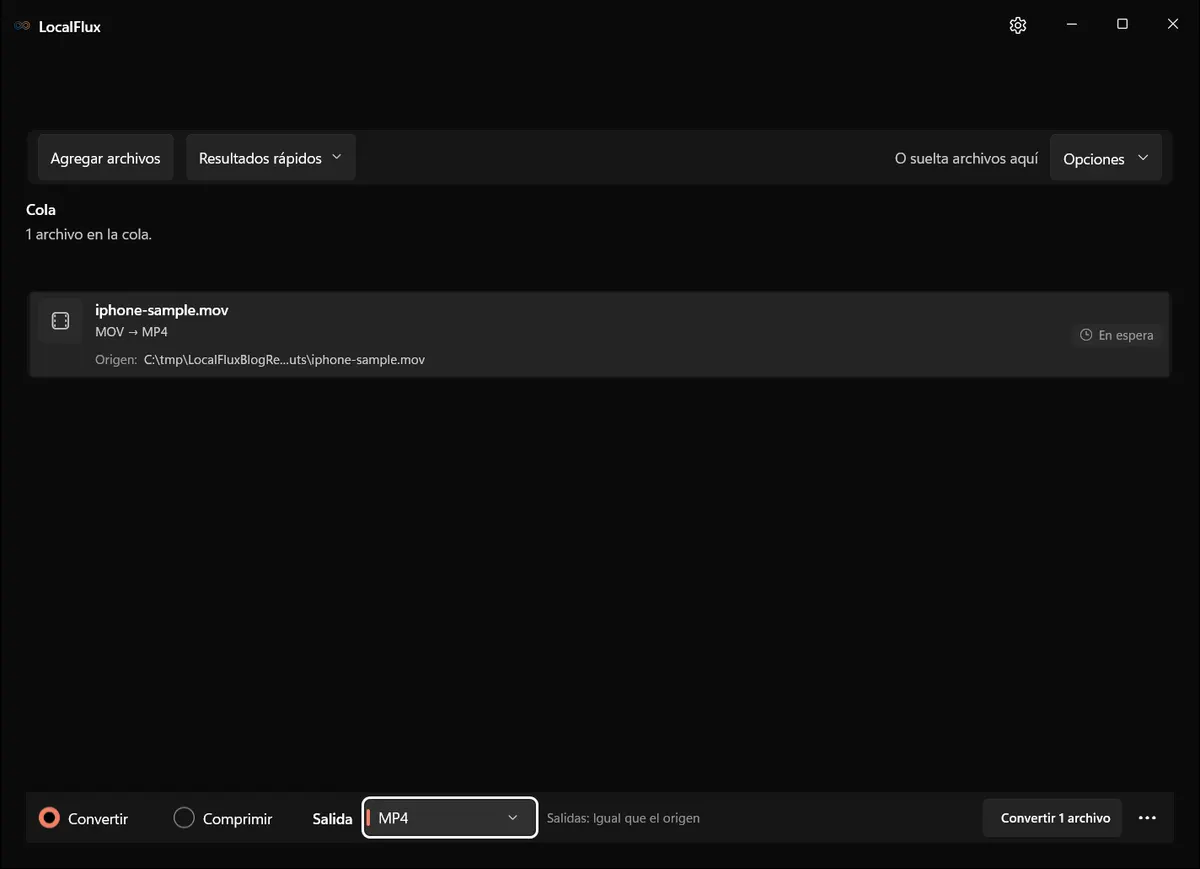The height and width of the screenshot is (869, 1200).
Task: Open the MP4 output format dropdown
Action: [450, 818]
